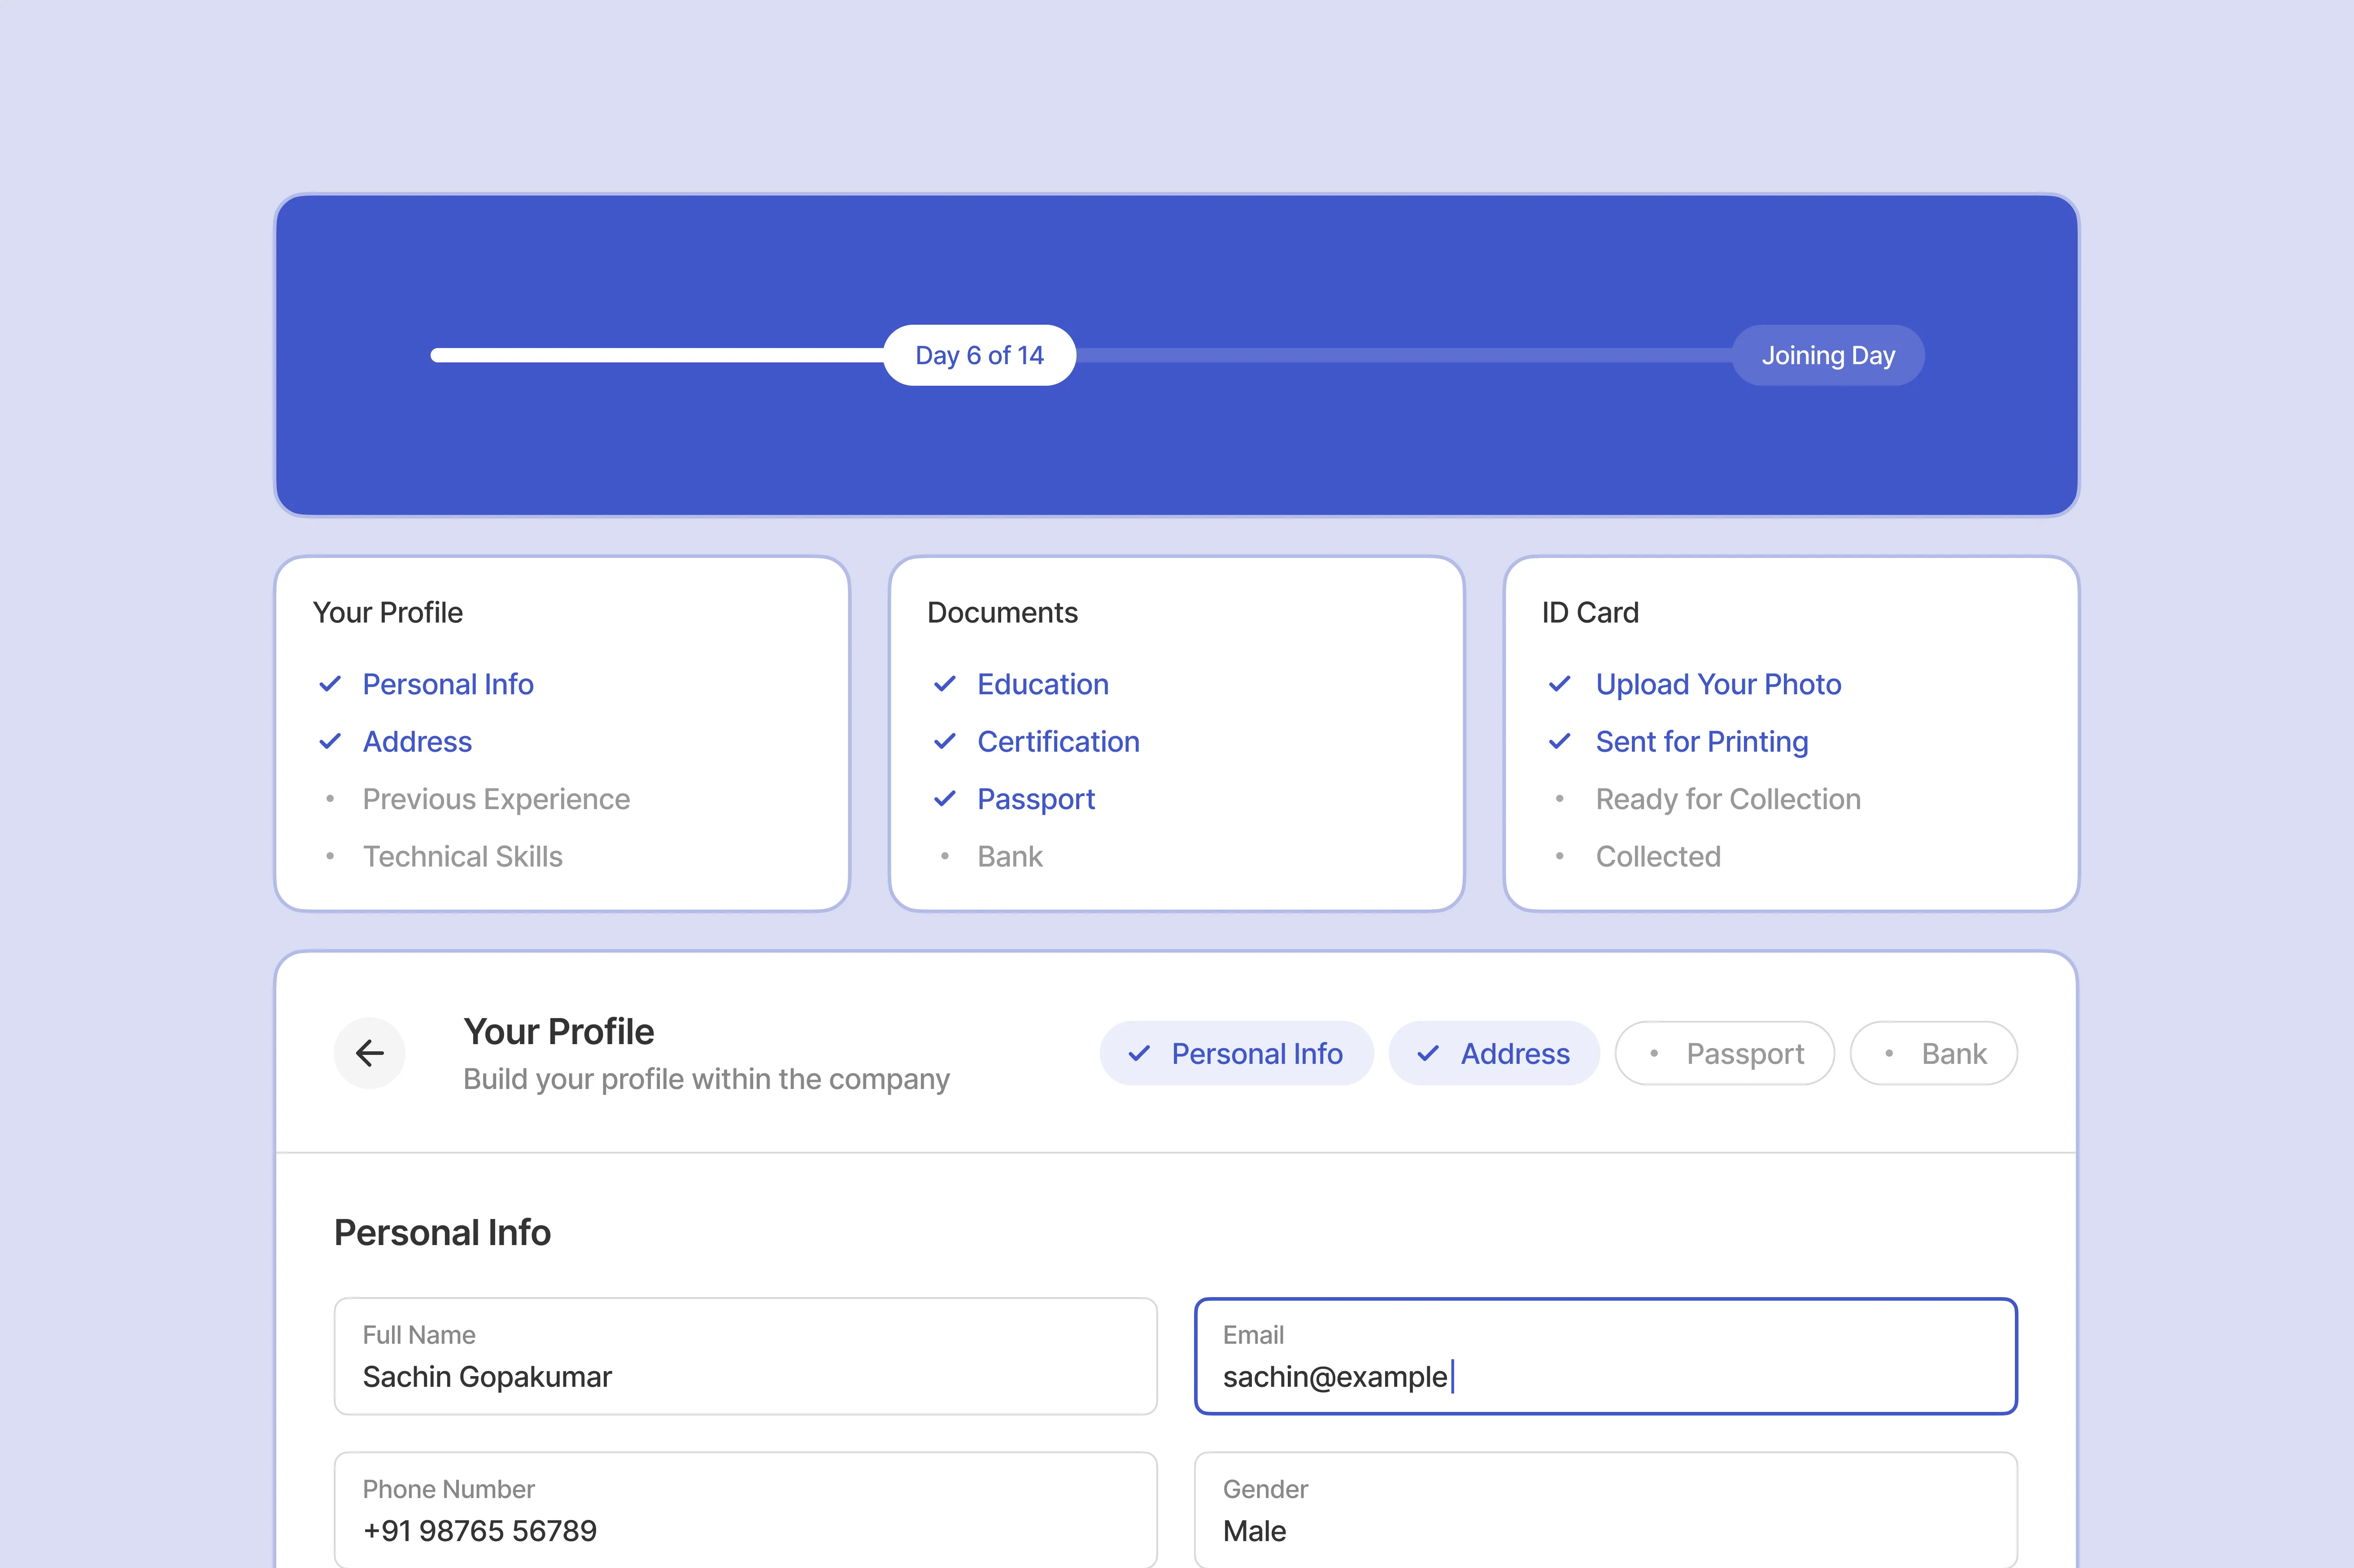Open Ready for Collection in ID Card card

click(x=1727, y=799)
